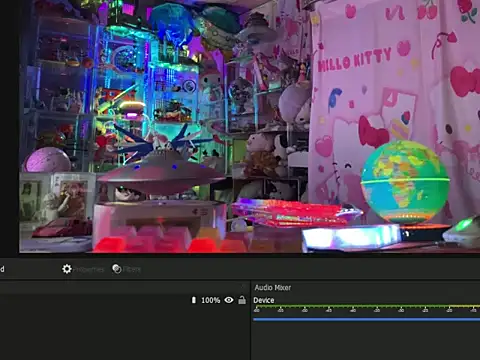Click the blue Device volume slider
The image size is (480, 360).
(366, 319)
